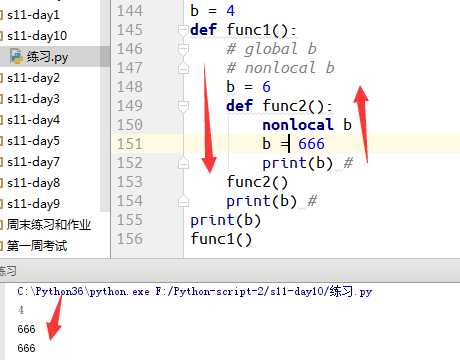Click 'print(b)' on line 154

click(262, 201)
